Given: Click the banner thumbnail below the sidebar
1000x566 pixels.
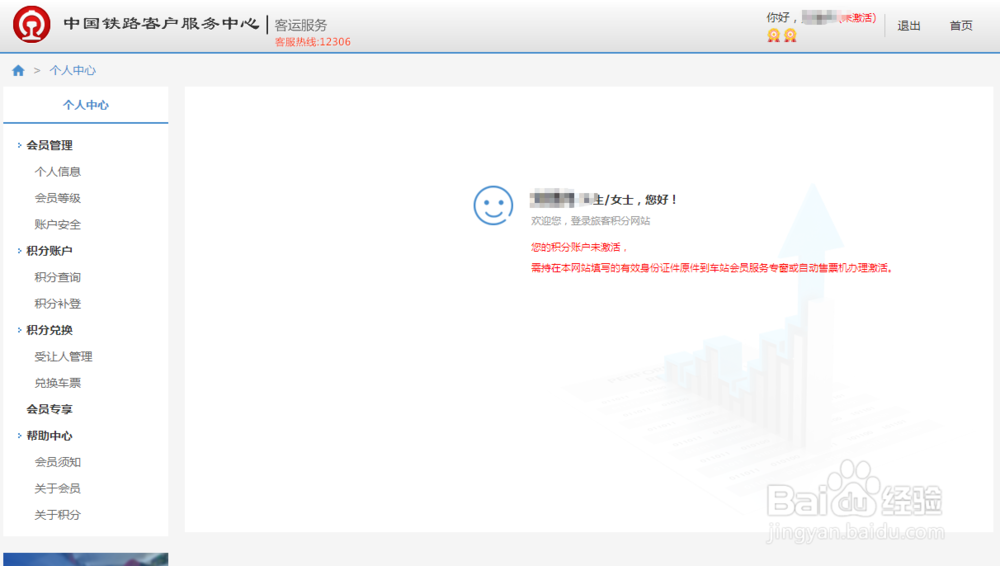Looking at the screenshot, I should coord(85,559).
